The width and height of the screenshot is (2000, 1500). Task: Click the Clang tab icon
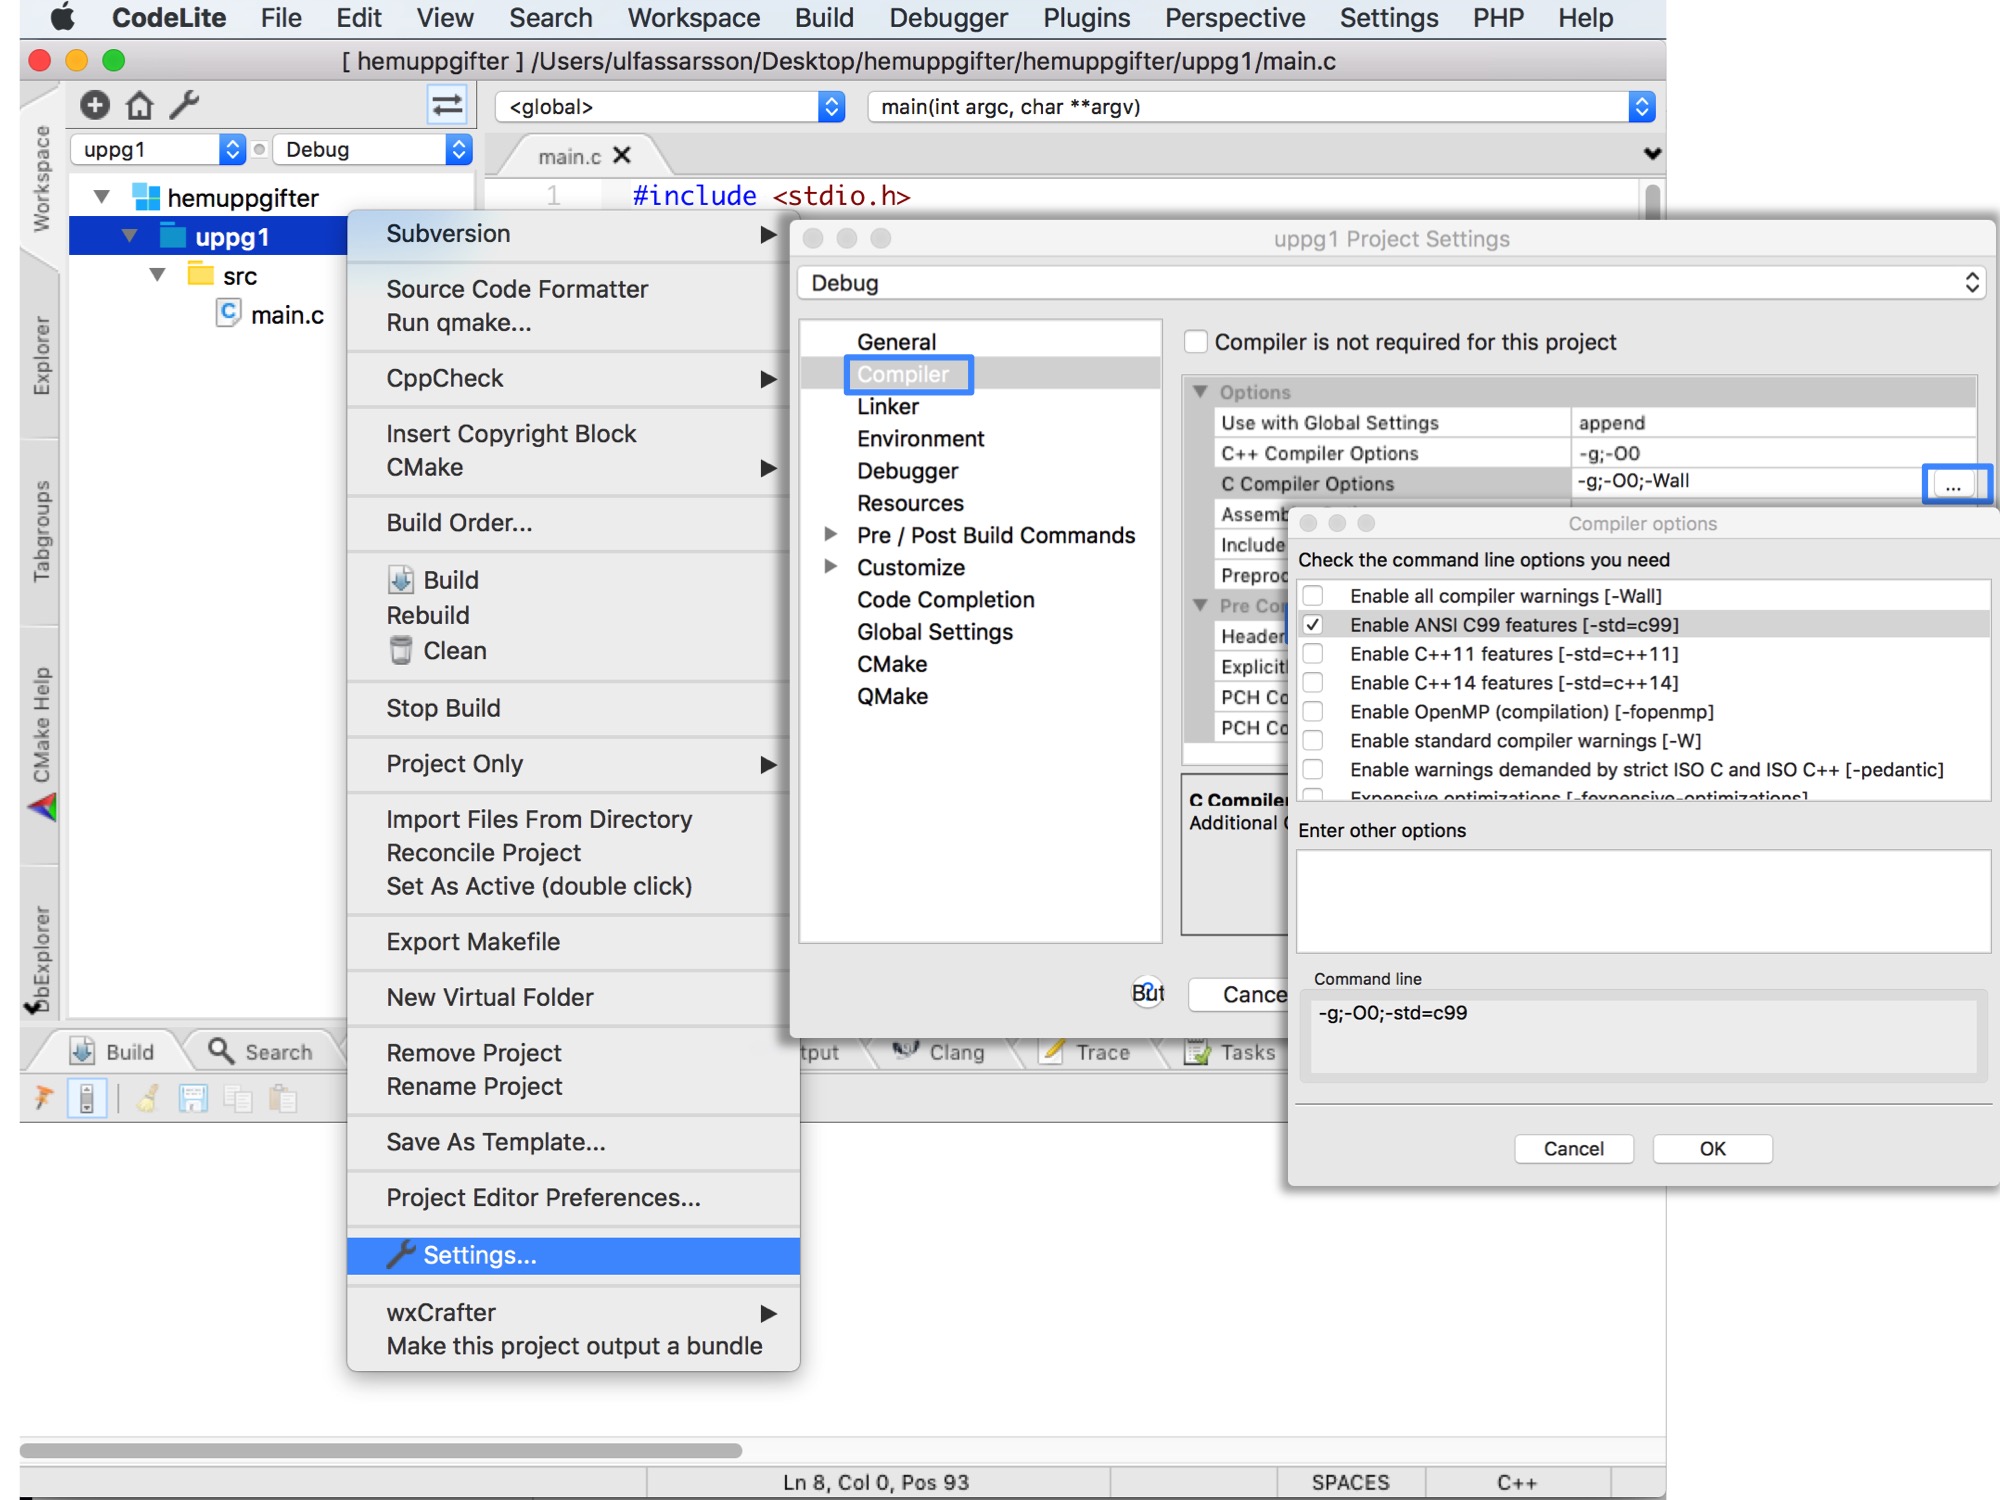(x=906, y=1050)
